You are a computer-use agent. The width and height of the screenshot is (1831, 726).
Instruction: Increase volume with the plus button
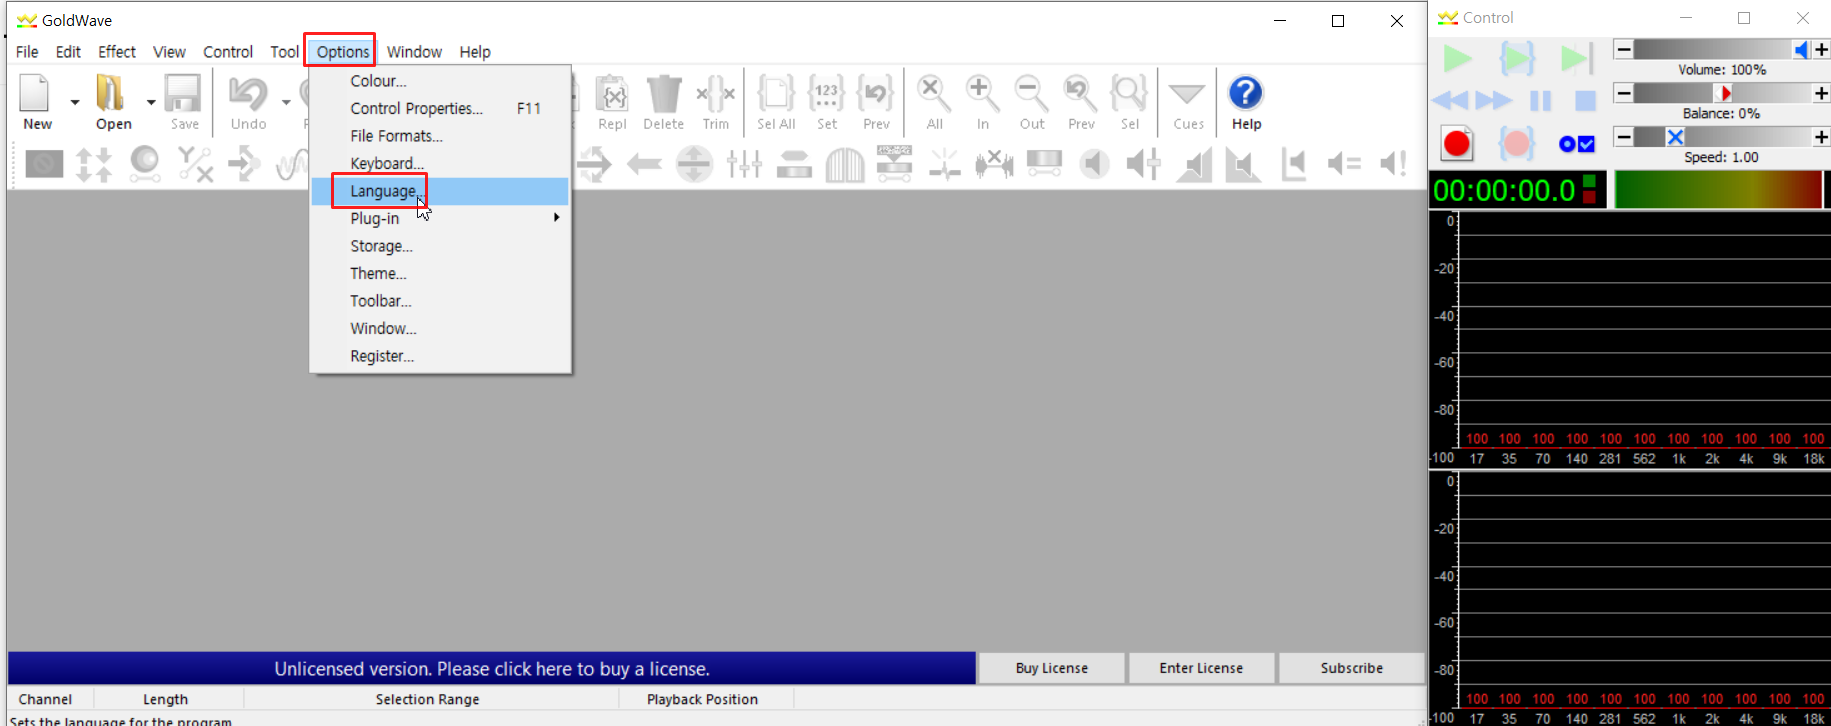pyautogui.click(x=1821, y=50)
